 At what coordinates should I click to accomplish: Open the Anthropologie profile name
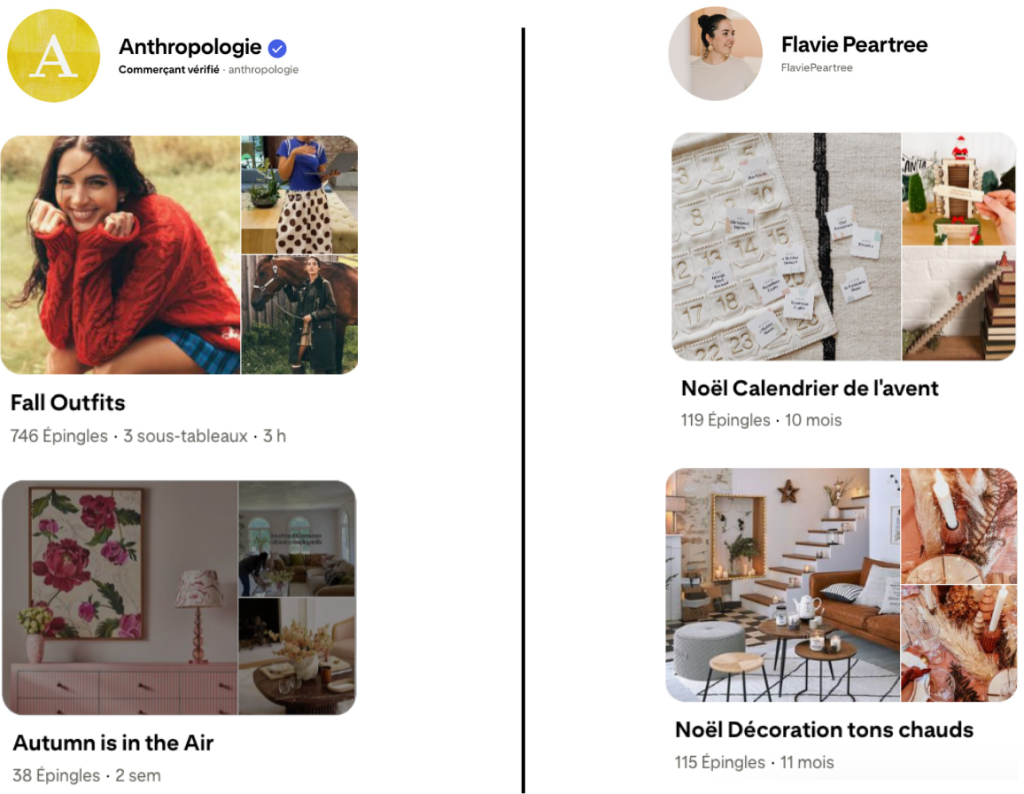click(x=190, y=47)
